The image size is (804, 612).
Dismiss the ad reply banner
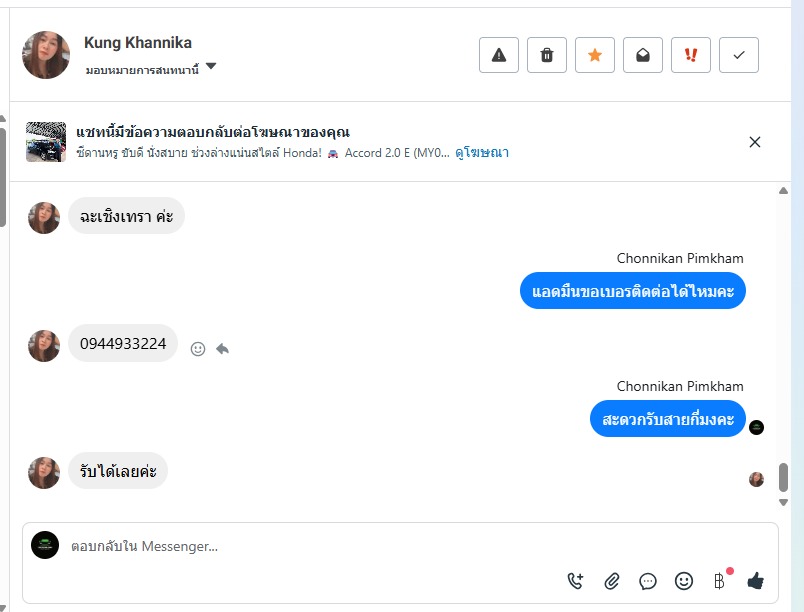pos(755,142)
